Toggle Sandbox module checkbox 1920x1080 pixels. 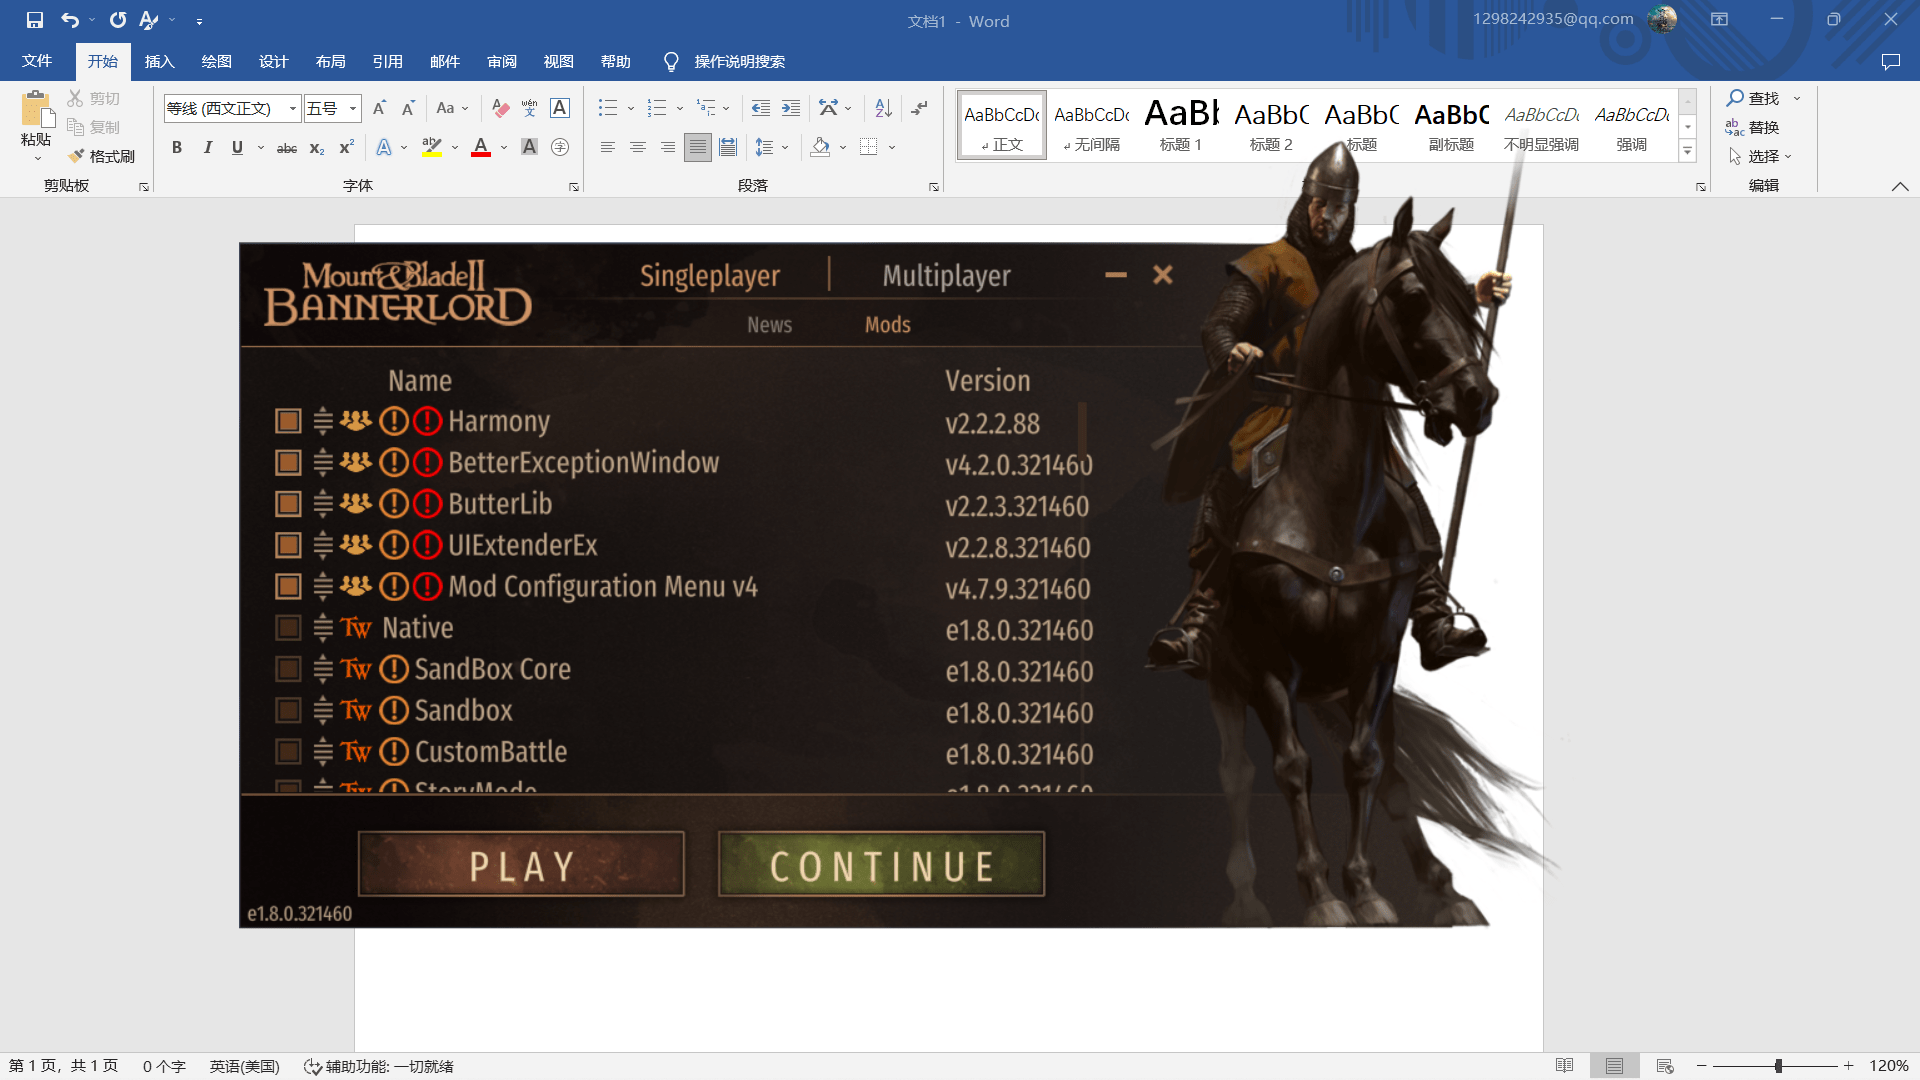tap(288, 710)
